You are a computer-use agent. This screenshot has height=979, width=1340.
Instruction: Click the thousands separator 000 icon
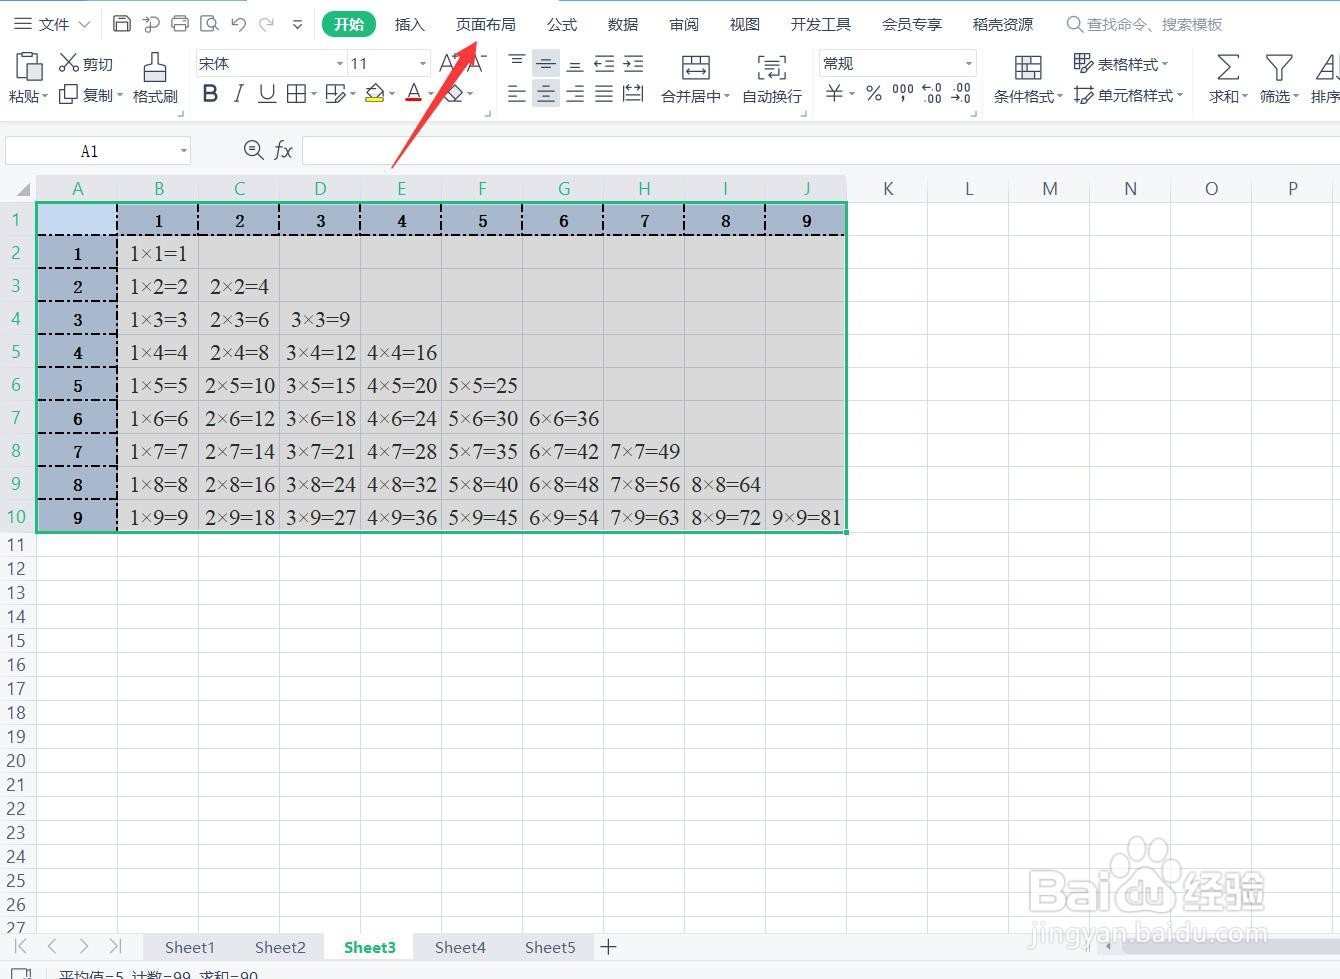click(x=903, y=94)
